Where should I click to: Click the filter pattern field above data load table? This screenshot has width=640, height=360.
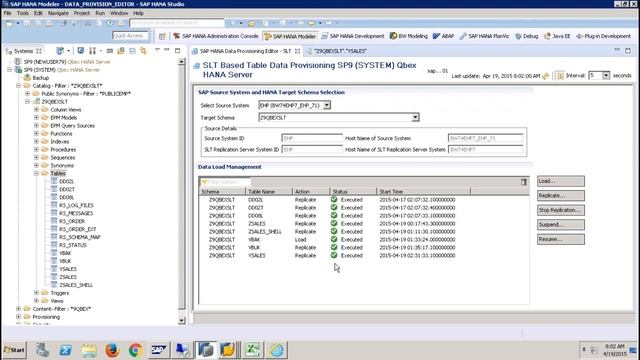(x=226, y=182)
